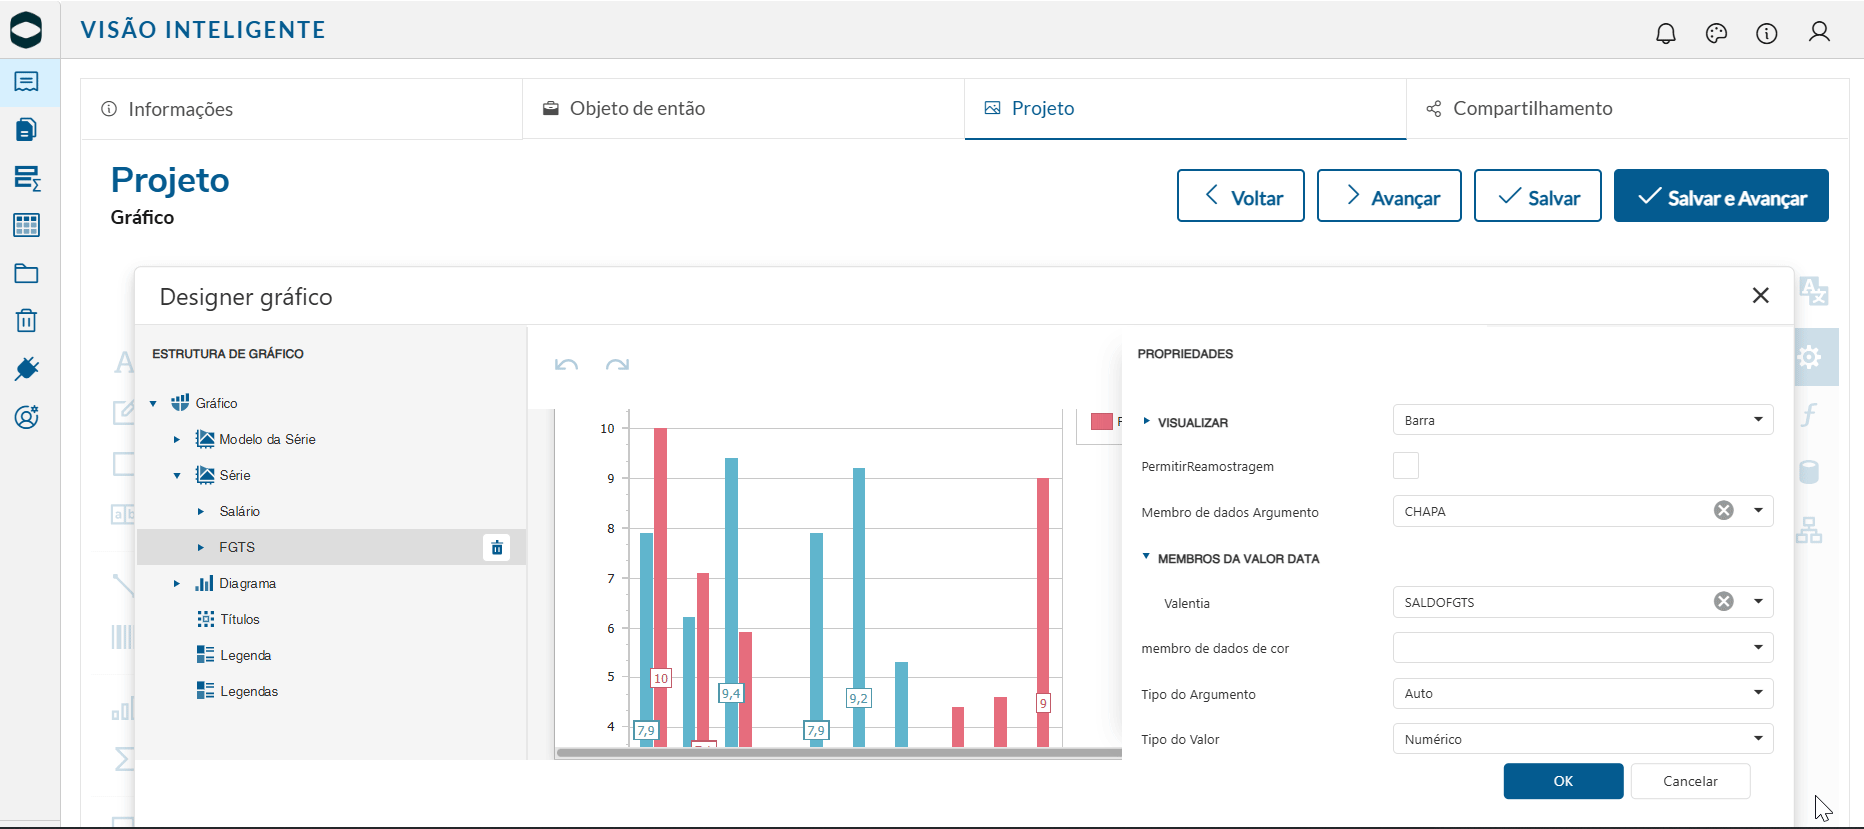Open the notifications bell icon
This screenshot has height=829, width=1864.
coord(1666,33)
